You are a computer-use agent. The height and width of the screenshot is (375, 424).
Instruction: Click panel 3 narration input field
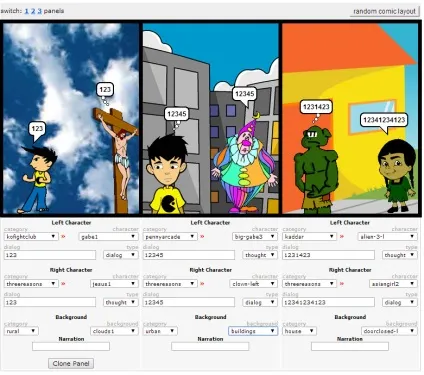point(350,347)
